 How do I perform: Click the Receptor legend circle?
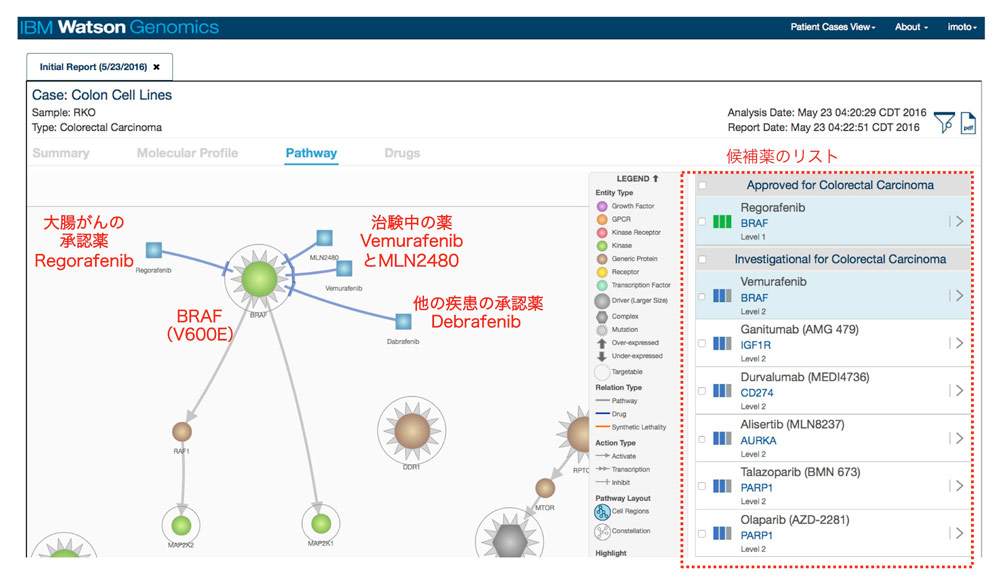tap(601, 272)
